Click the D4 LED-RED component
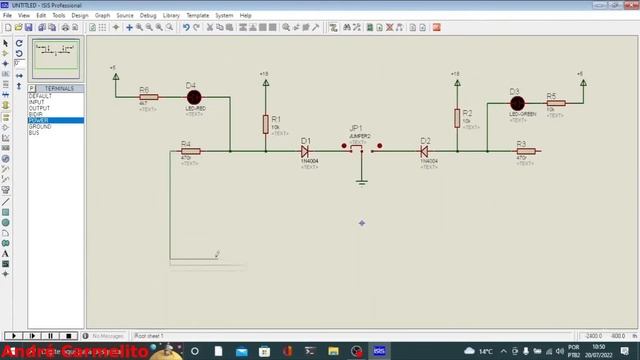Screen dimensions: 640x360 pyautogui.click(x=194, y=97)
